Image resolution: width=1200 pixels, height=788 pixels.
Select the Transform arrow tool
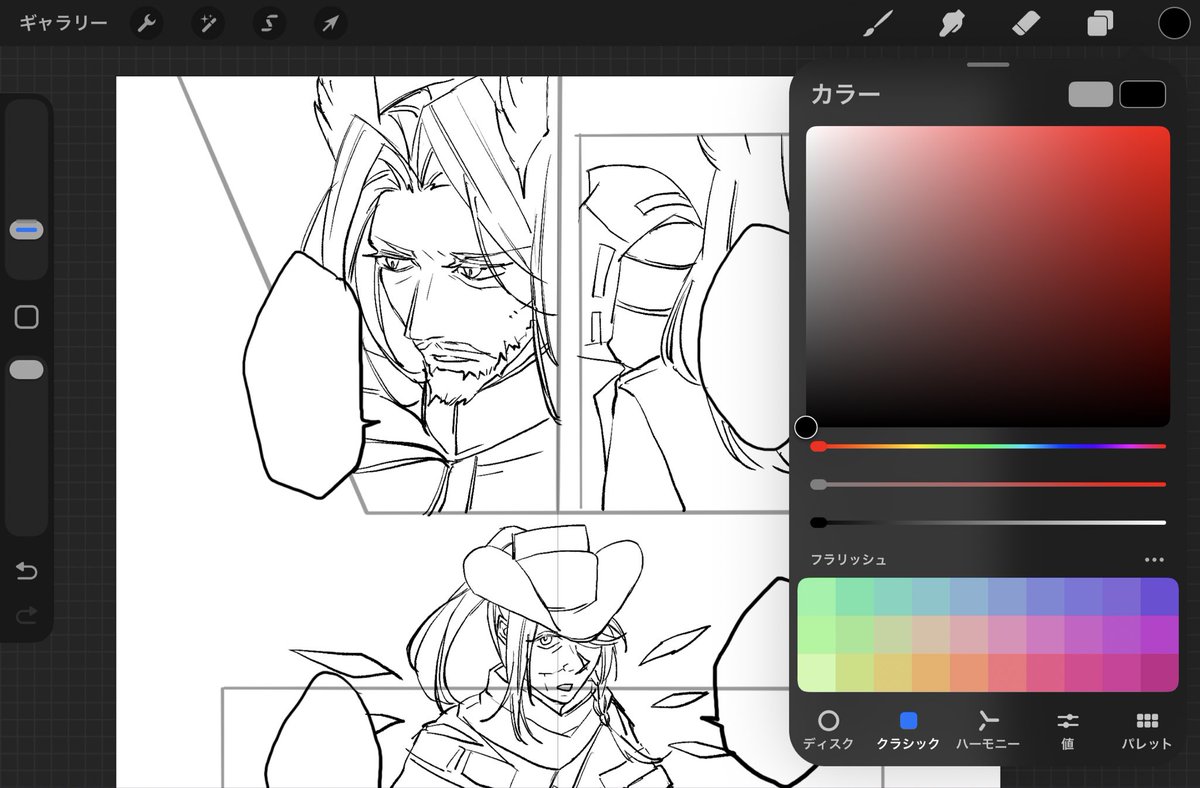(x=330, y=23)
